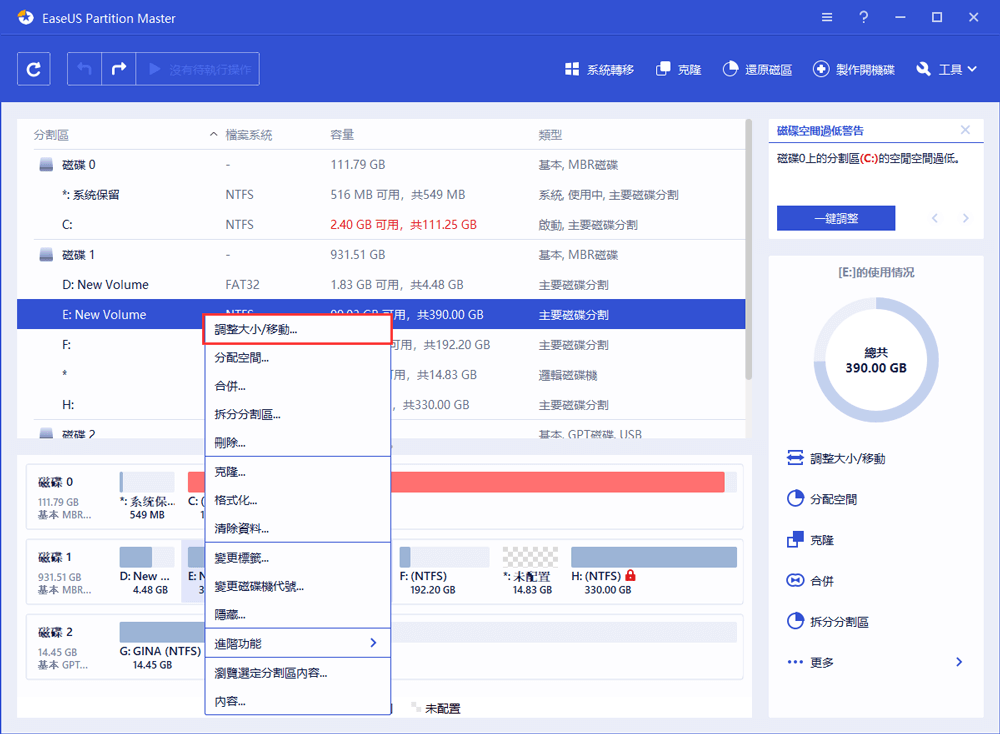Click the EaseUS Partition Master logo icon
The image size is (1000, 734).
(26, 18)
